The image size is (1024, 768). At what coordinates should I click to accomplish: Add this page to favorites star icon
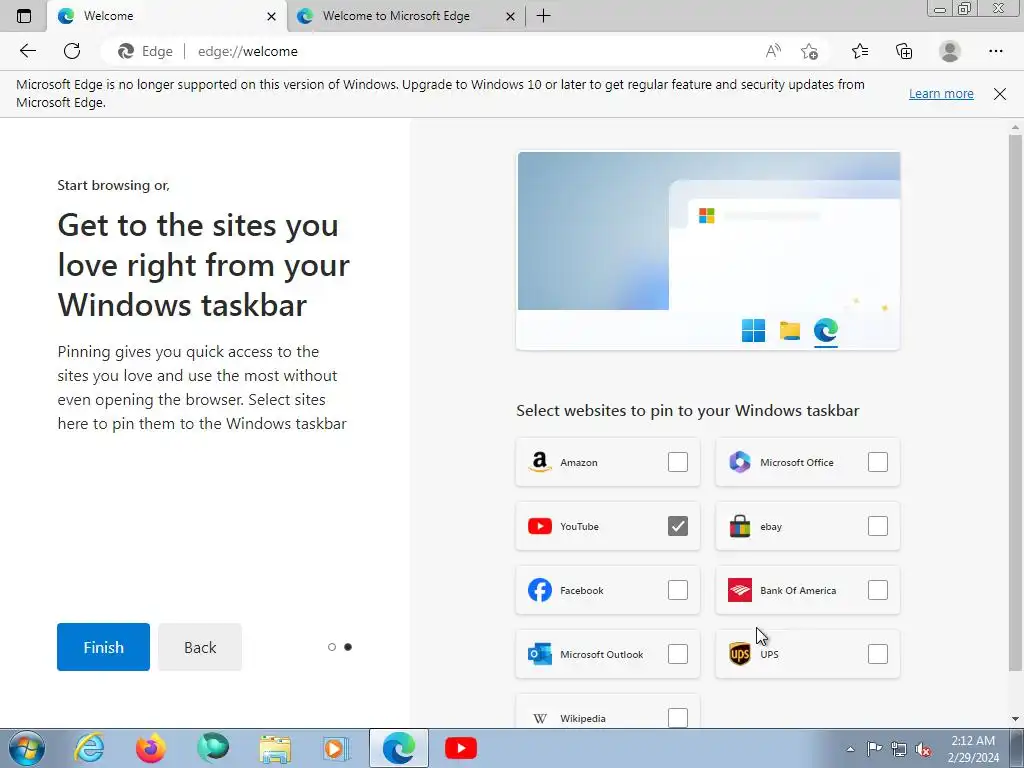tap(809, 51)
